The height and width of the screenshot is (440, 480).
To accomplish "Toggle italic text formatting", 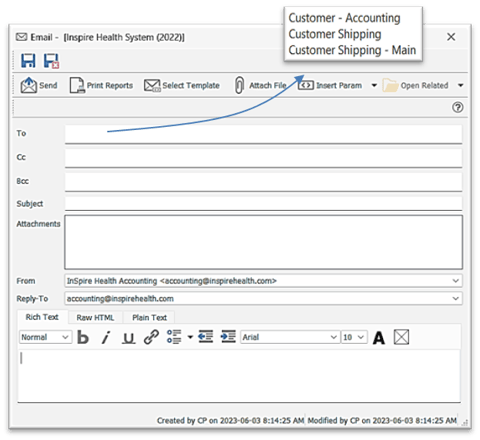I will click(106, 337).
